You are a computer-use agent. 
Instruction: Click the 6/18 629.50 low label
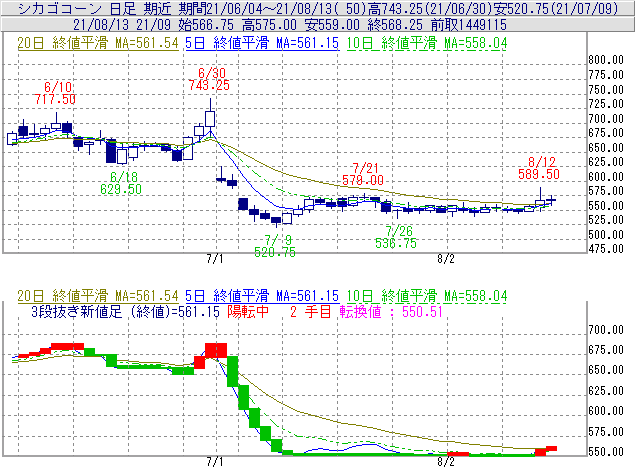click(121, 183)
